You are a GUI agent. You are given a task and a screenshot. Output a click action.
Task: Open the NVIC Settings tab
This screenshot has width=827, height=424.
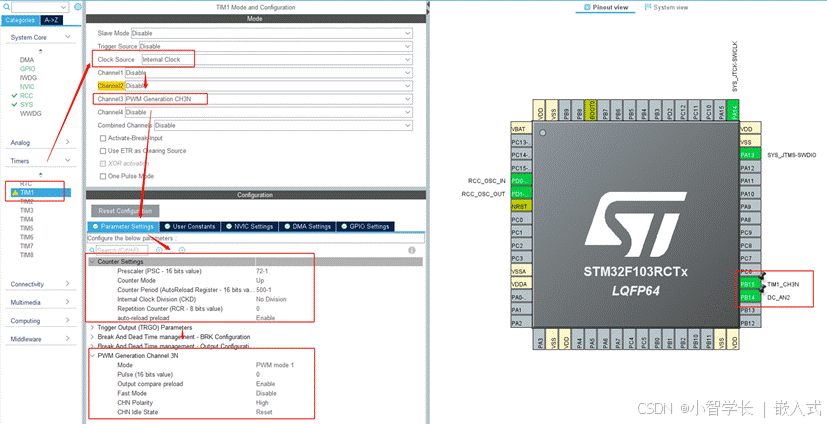[249, 226]
